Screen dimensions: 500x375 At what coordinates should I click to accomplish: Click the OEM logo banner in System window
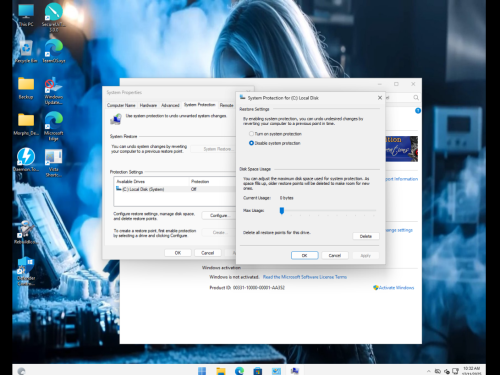pyautogui.click(x=402, y=149)
